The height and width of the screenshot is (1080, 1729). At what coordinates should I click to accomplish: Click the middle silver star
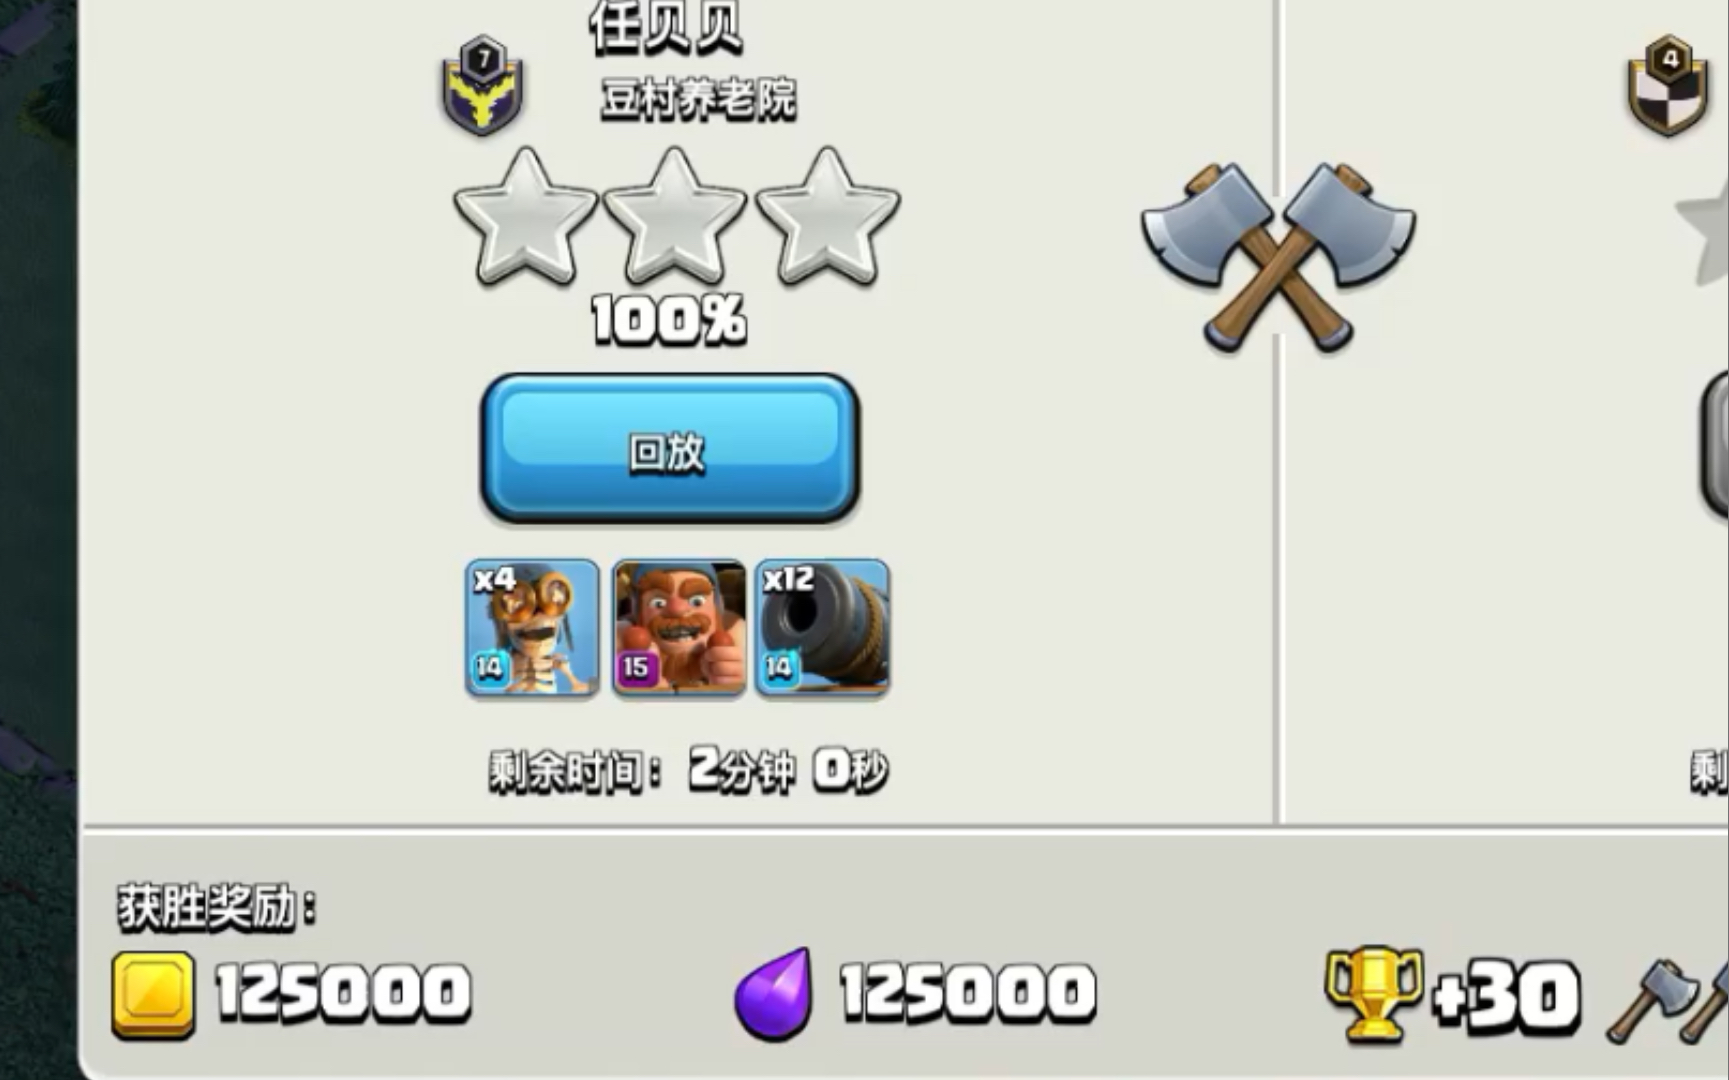[675, 217]
